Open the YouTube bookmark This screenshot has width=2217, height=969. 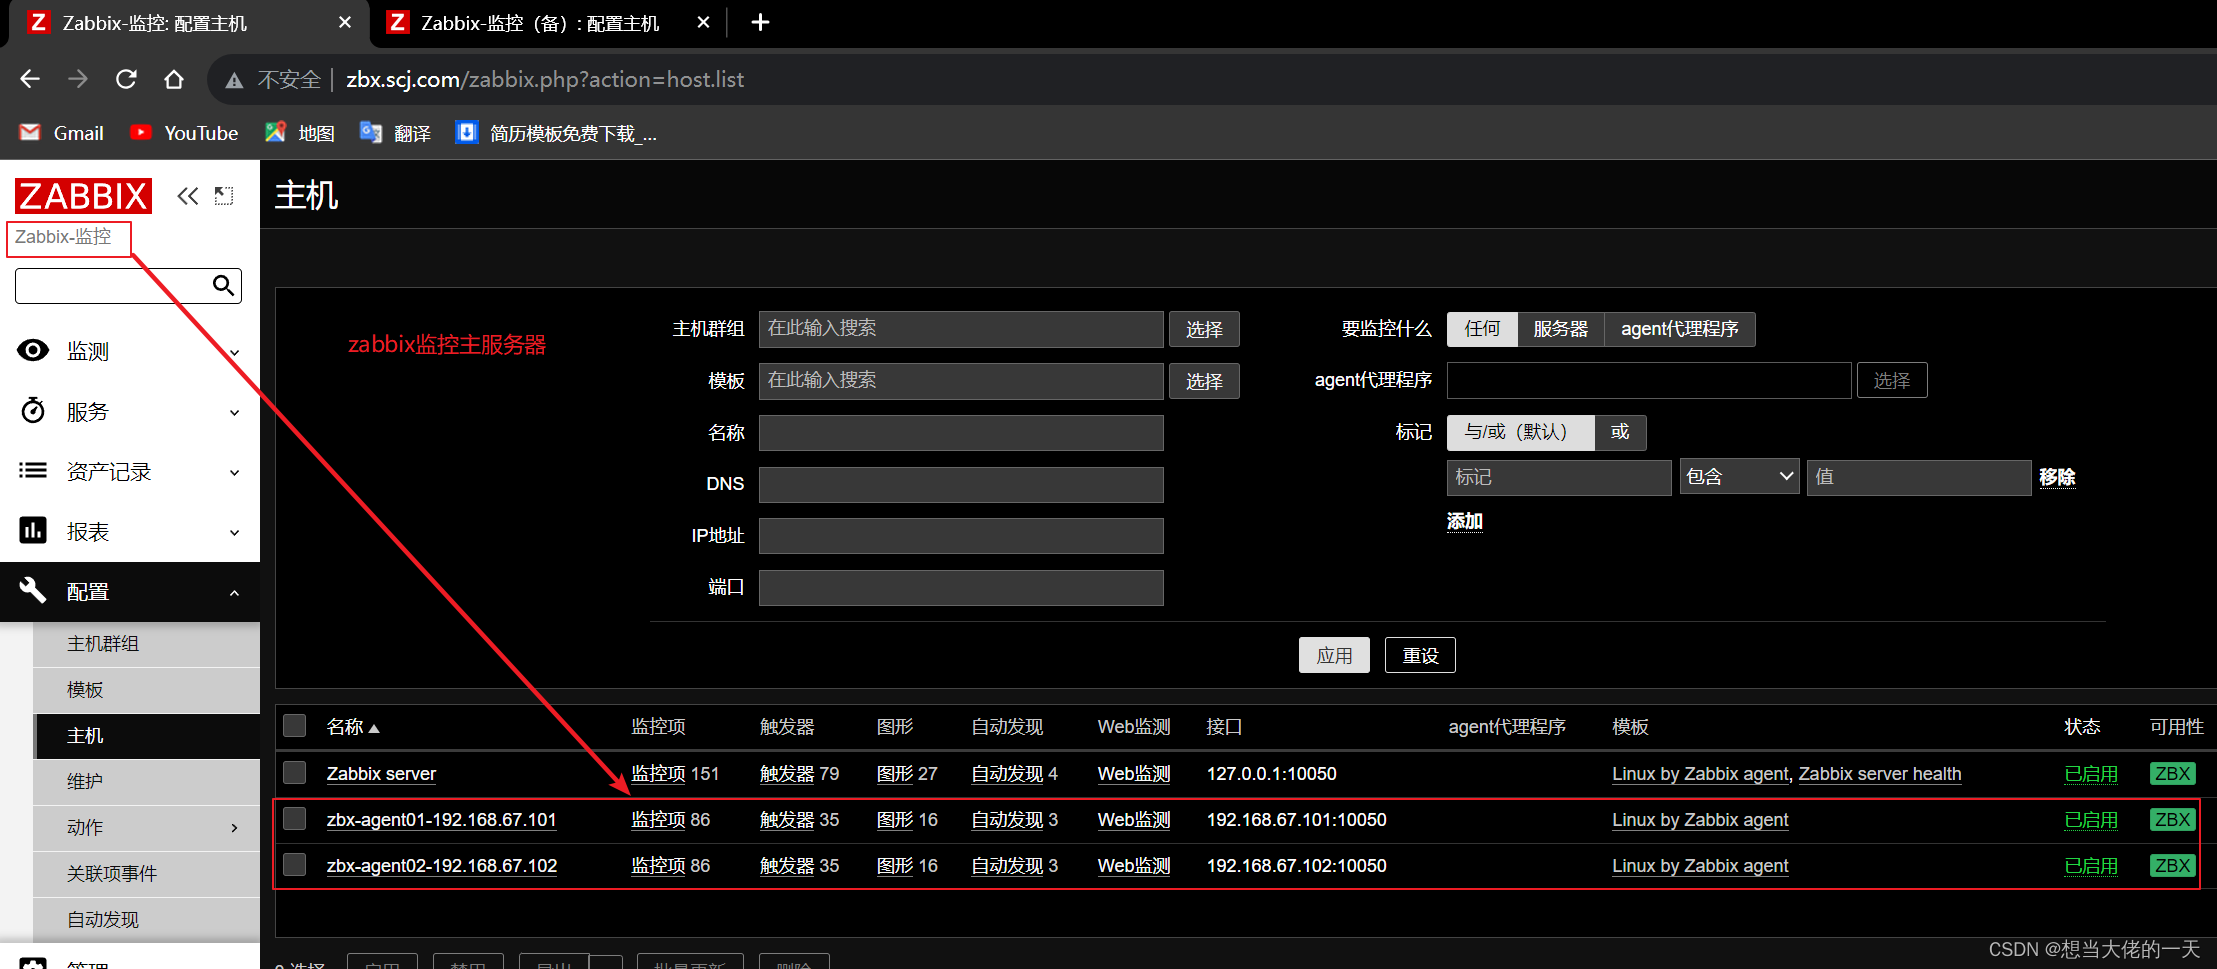(184, 133)
